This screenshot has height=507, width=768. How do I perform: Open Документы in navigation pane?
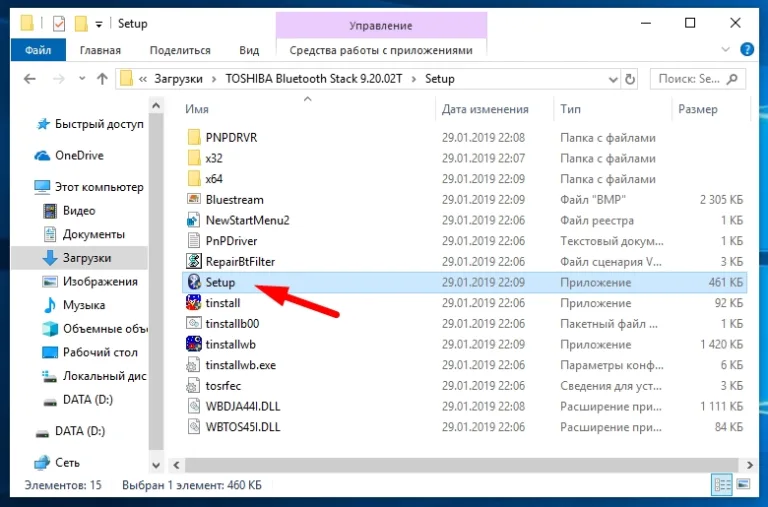pyautogui.click(x=84, y=234)
